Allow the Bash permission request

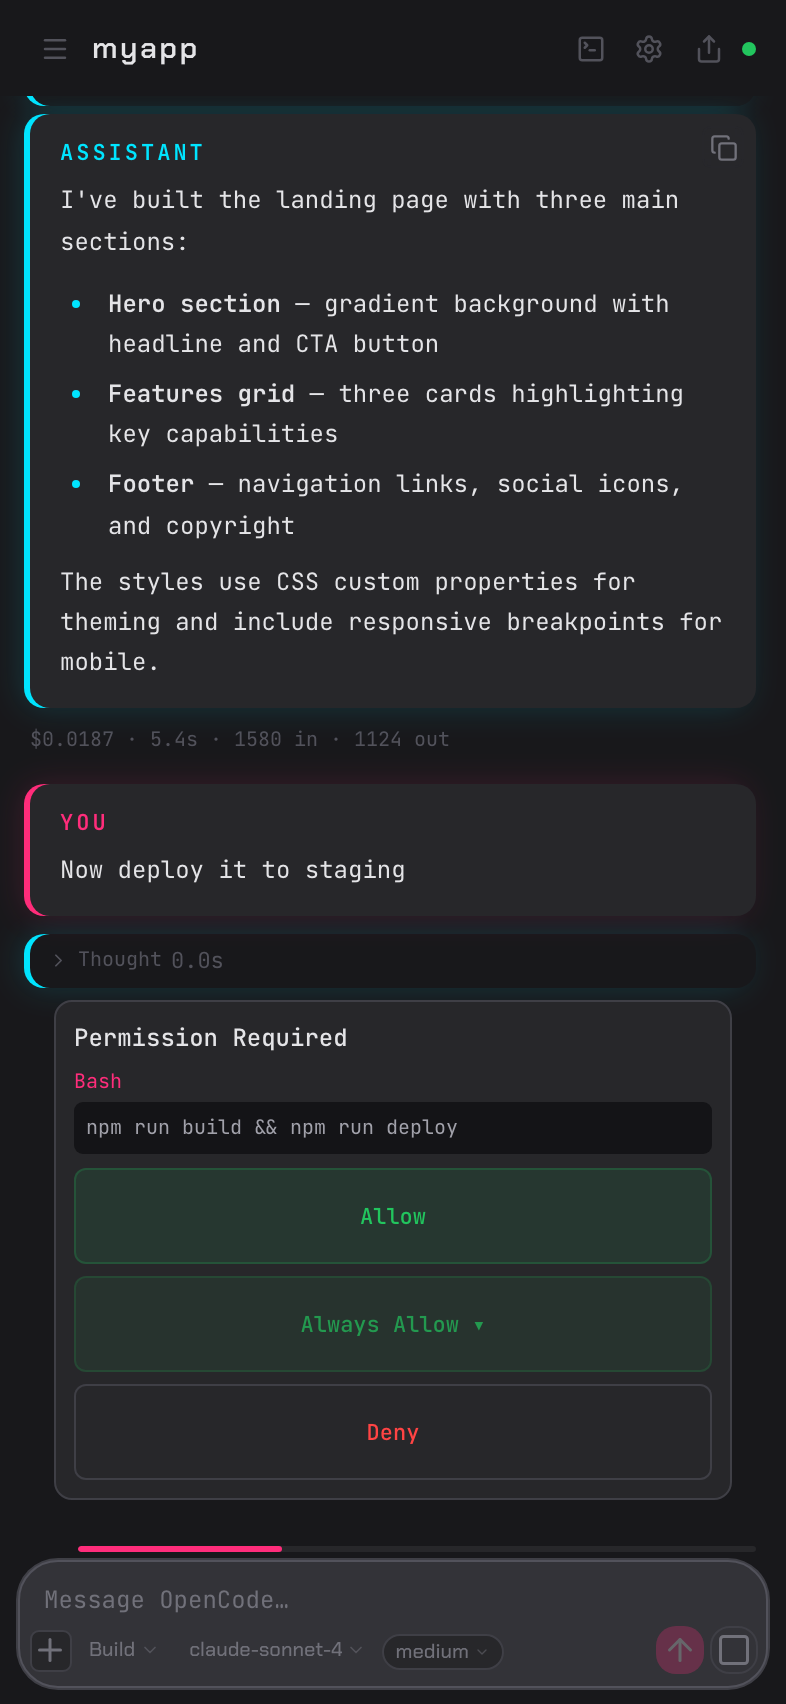coord(393,1216)
